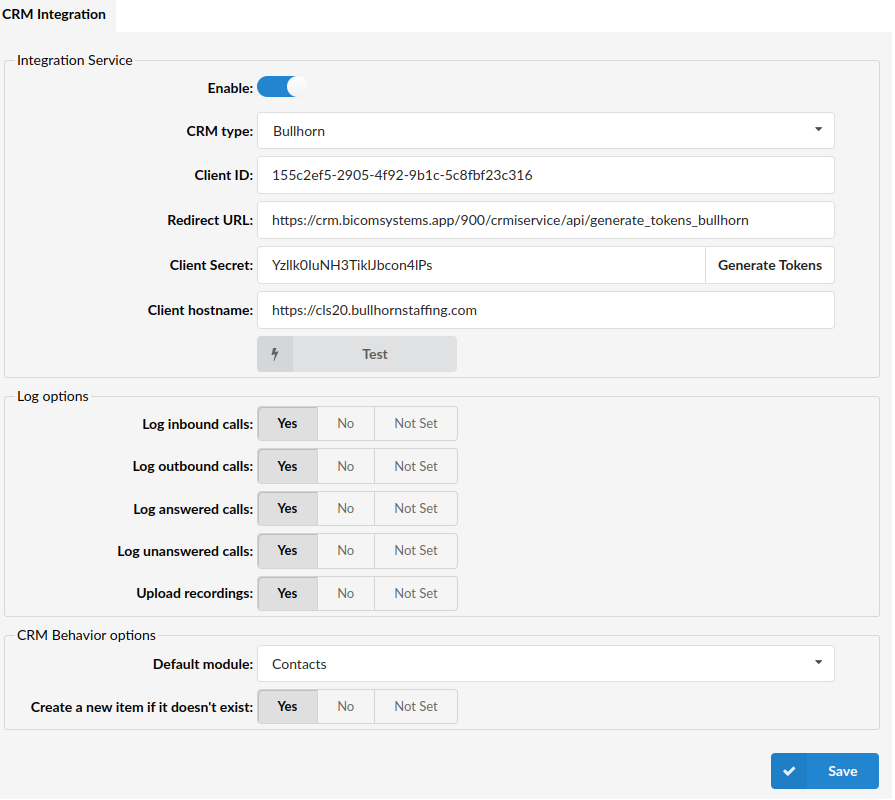
Task: Set Log unanswered calls to No
Action: (x=346, y=551)
